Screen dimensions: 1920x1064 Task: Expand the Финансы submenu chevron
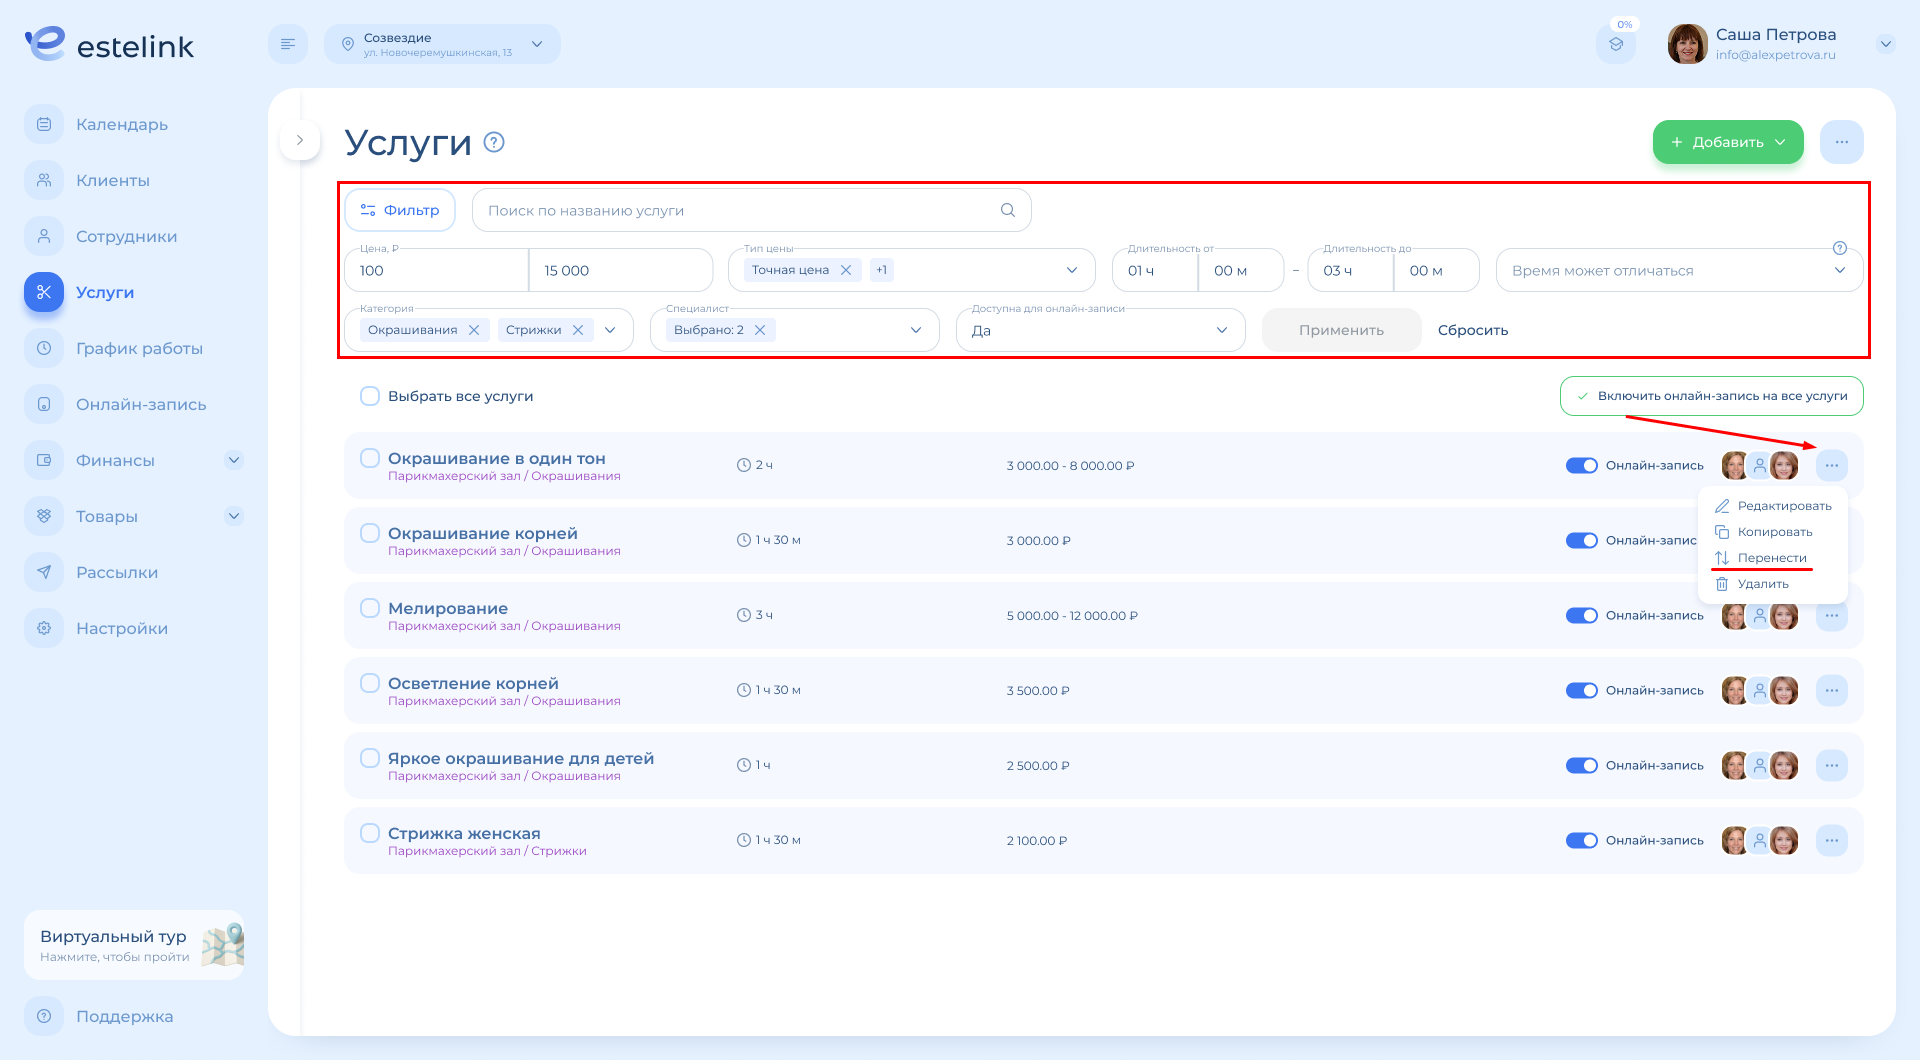tap(234, 461)
